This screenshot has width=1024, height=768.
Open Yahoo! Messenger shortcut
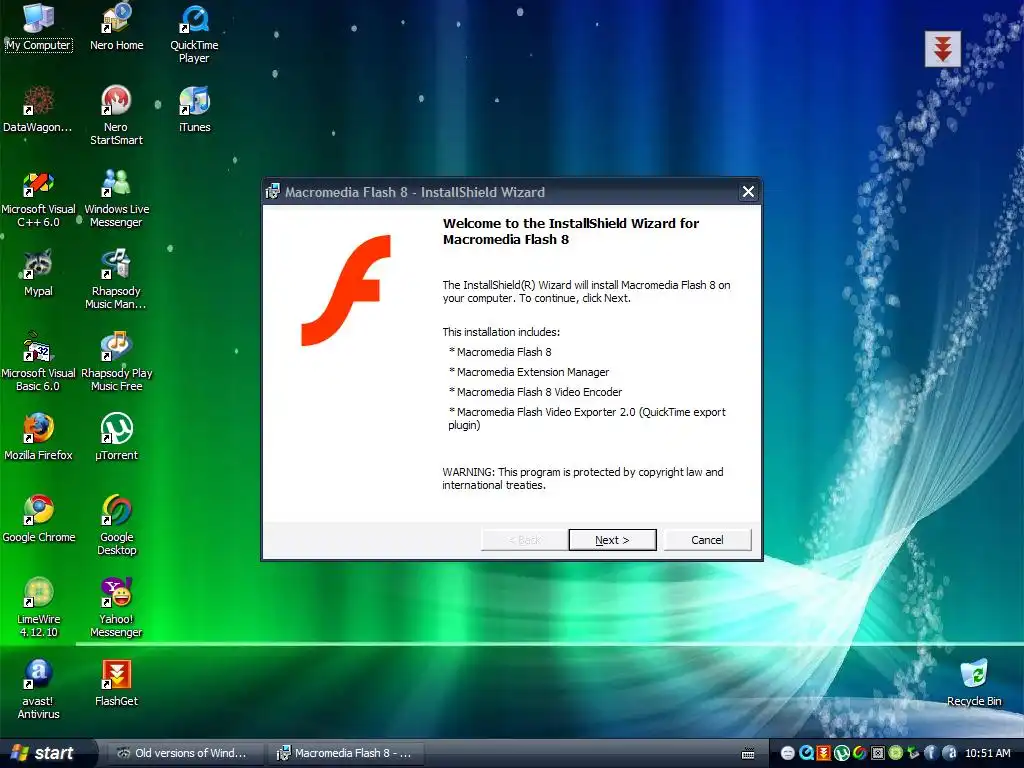click(x=116, y=607)
